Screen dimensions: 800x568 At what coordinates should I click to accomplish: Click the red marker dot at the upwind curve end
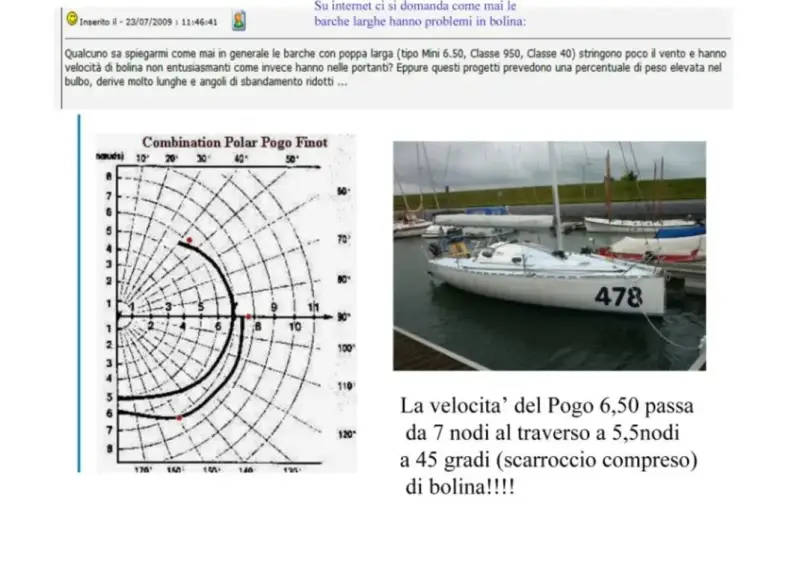[189, 240]
